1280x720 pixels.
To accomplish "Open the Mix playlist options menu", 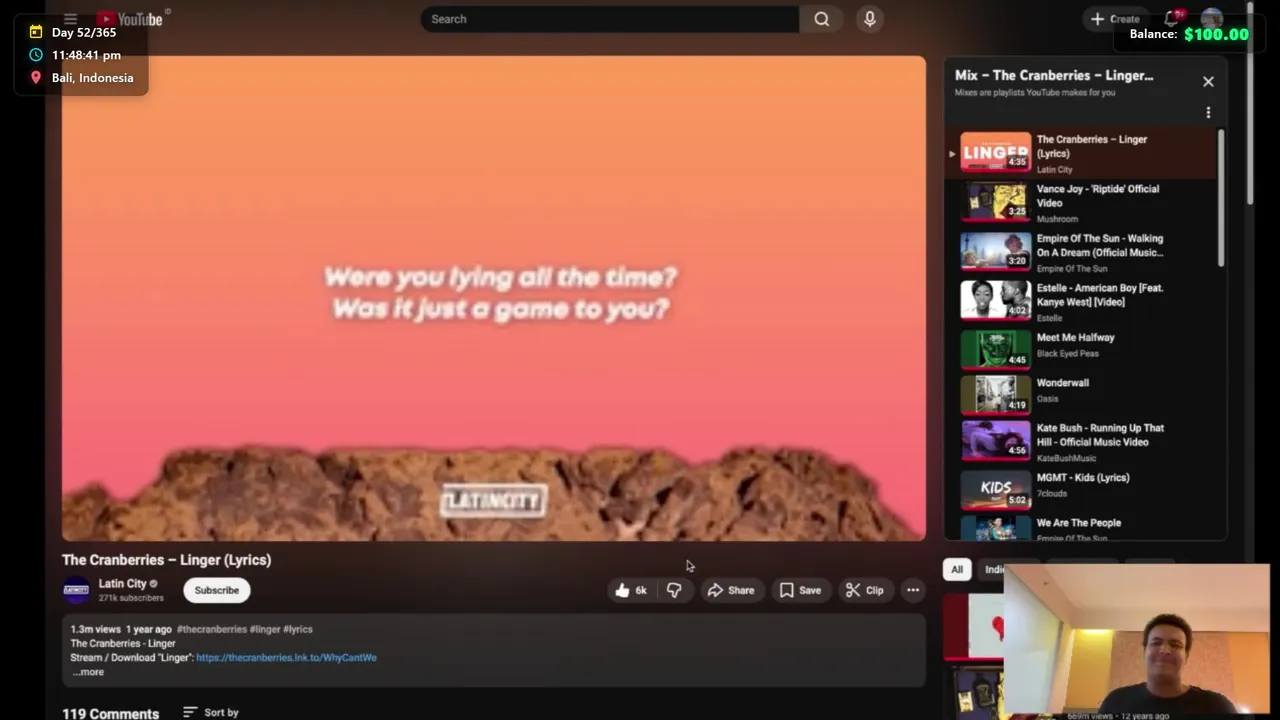I will (1208, 112).
